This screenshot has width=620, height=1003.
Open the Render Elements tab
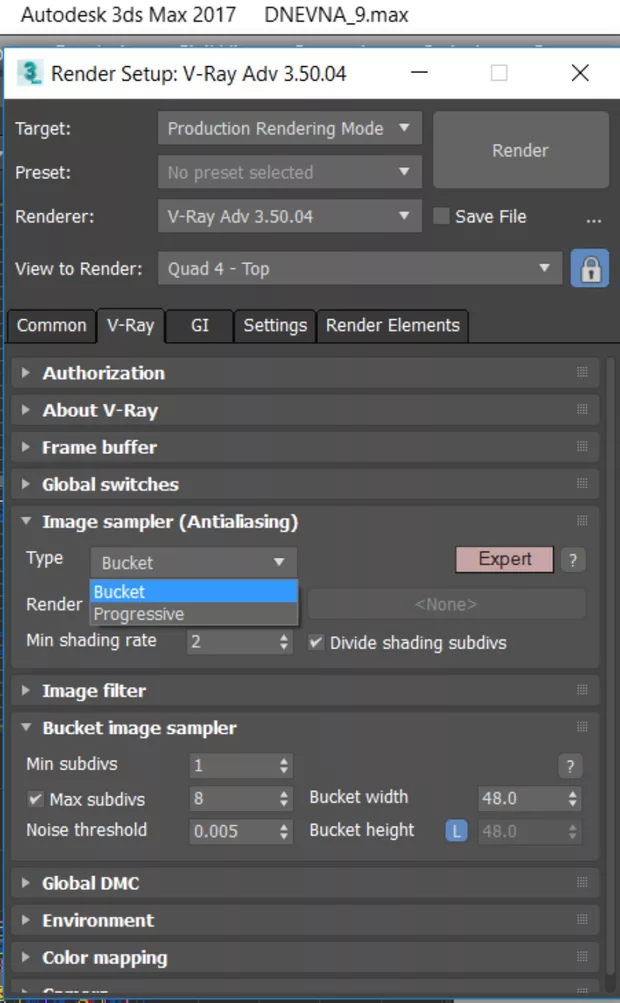point(392,326)
